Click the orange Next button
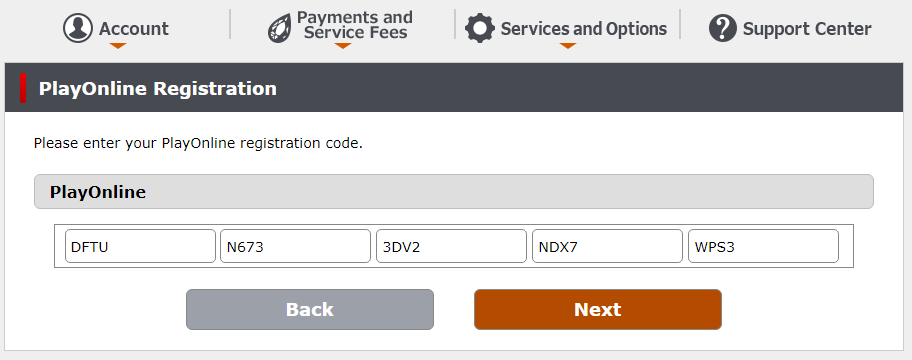The image size is (912, 360). [598, 309]
